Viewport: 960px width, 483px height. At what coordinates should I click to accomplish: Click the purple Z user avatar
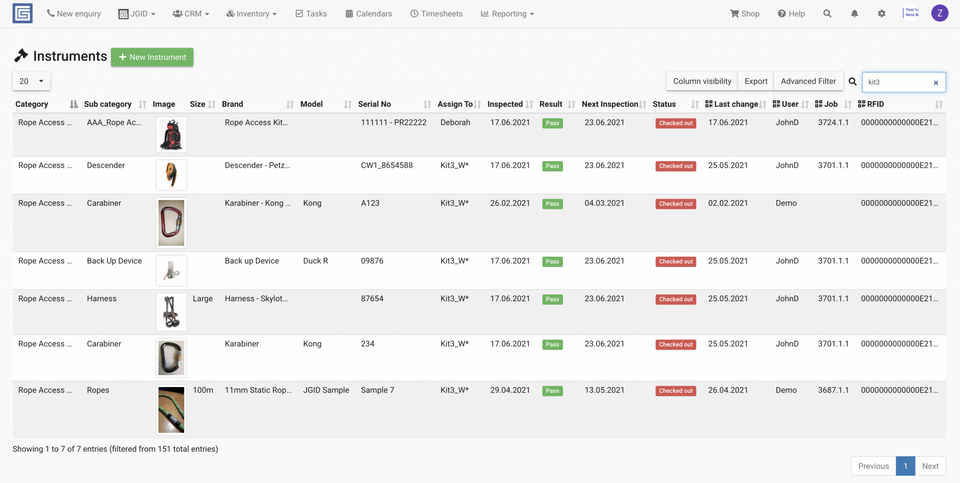pyautogui.click(x=939, y=13)
